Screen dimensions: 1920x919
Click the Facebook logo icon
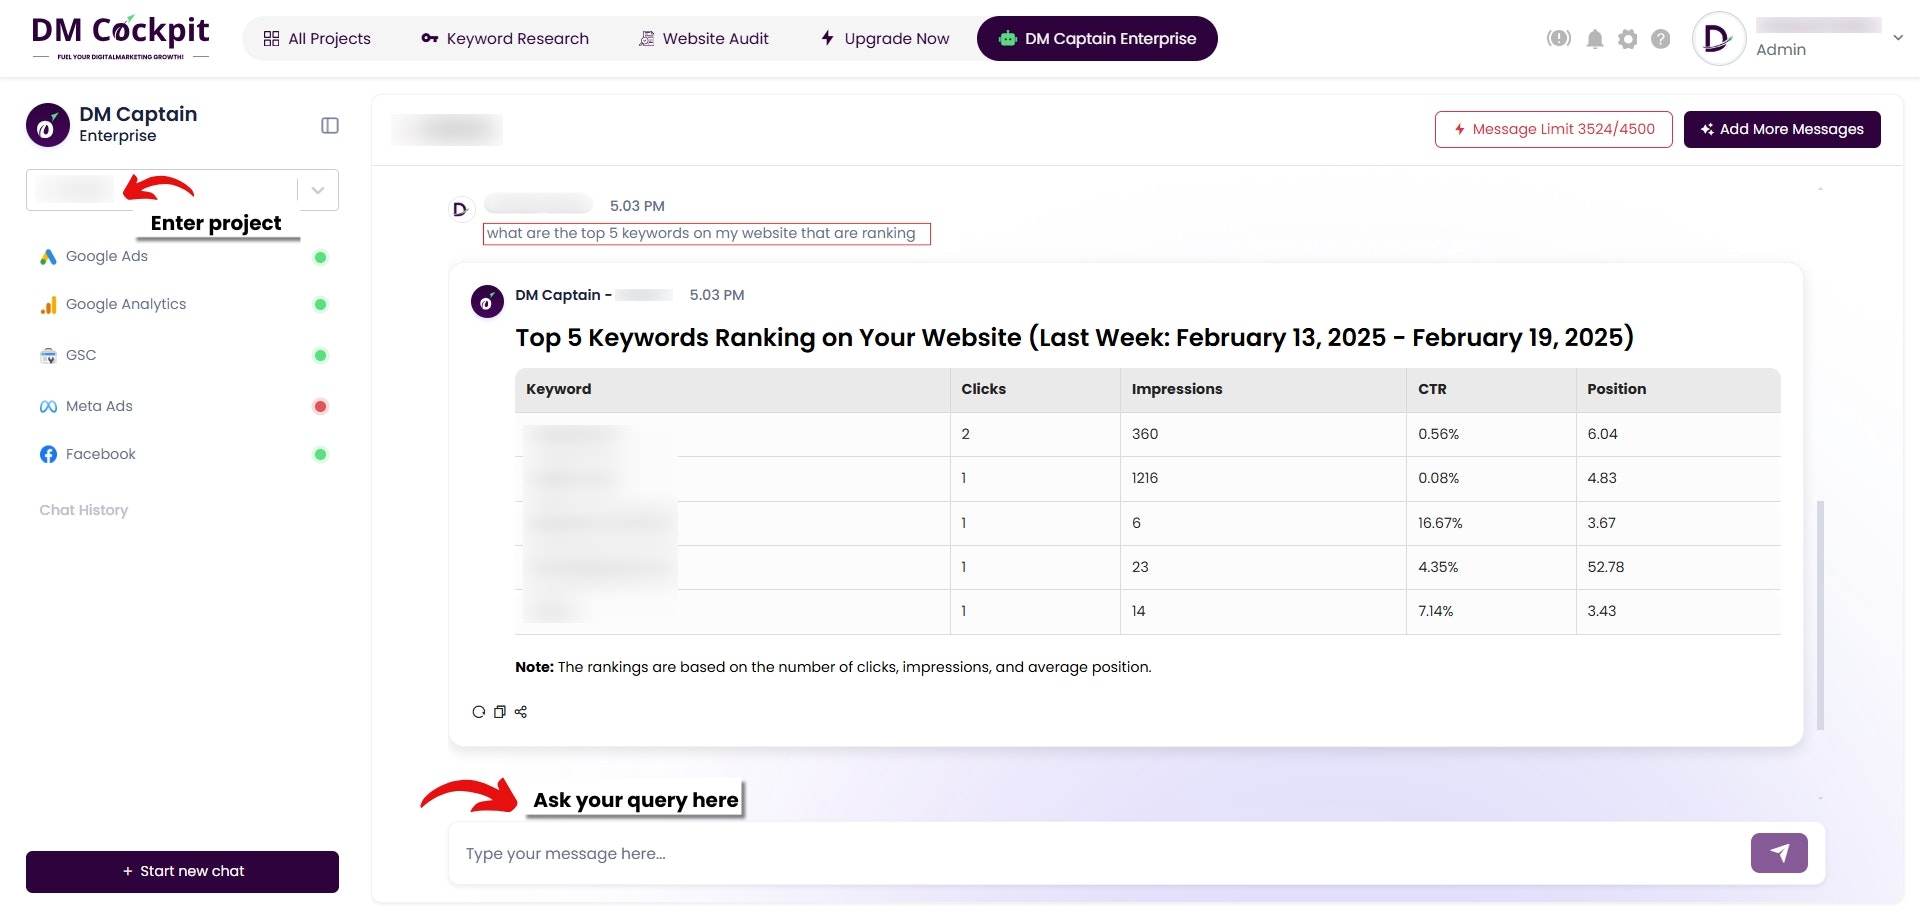pos(48,455)
